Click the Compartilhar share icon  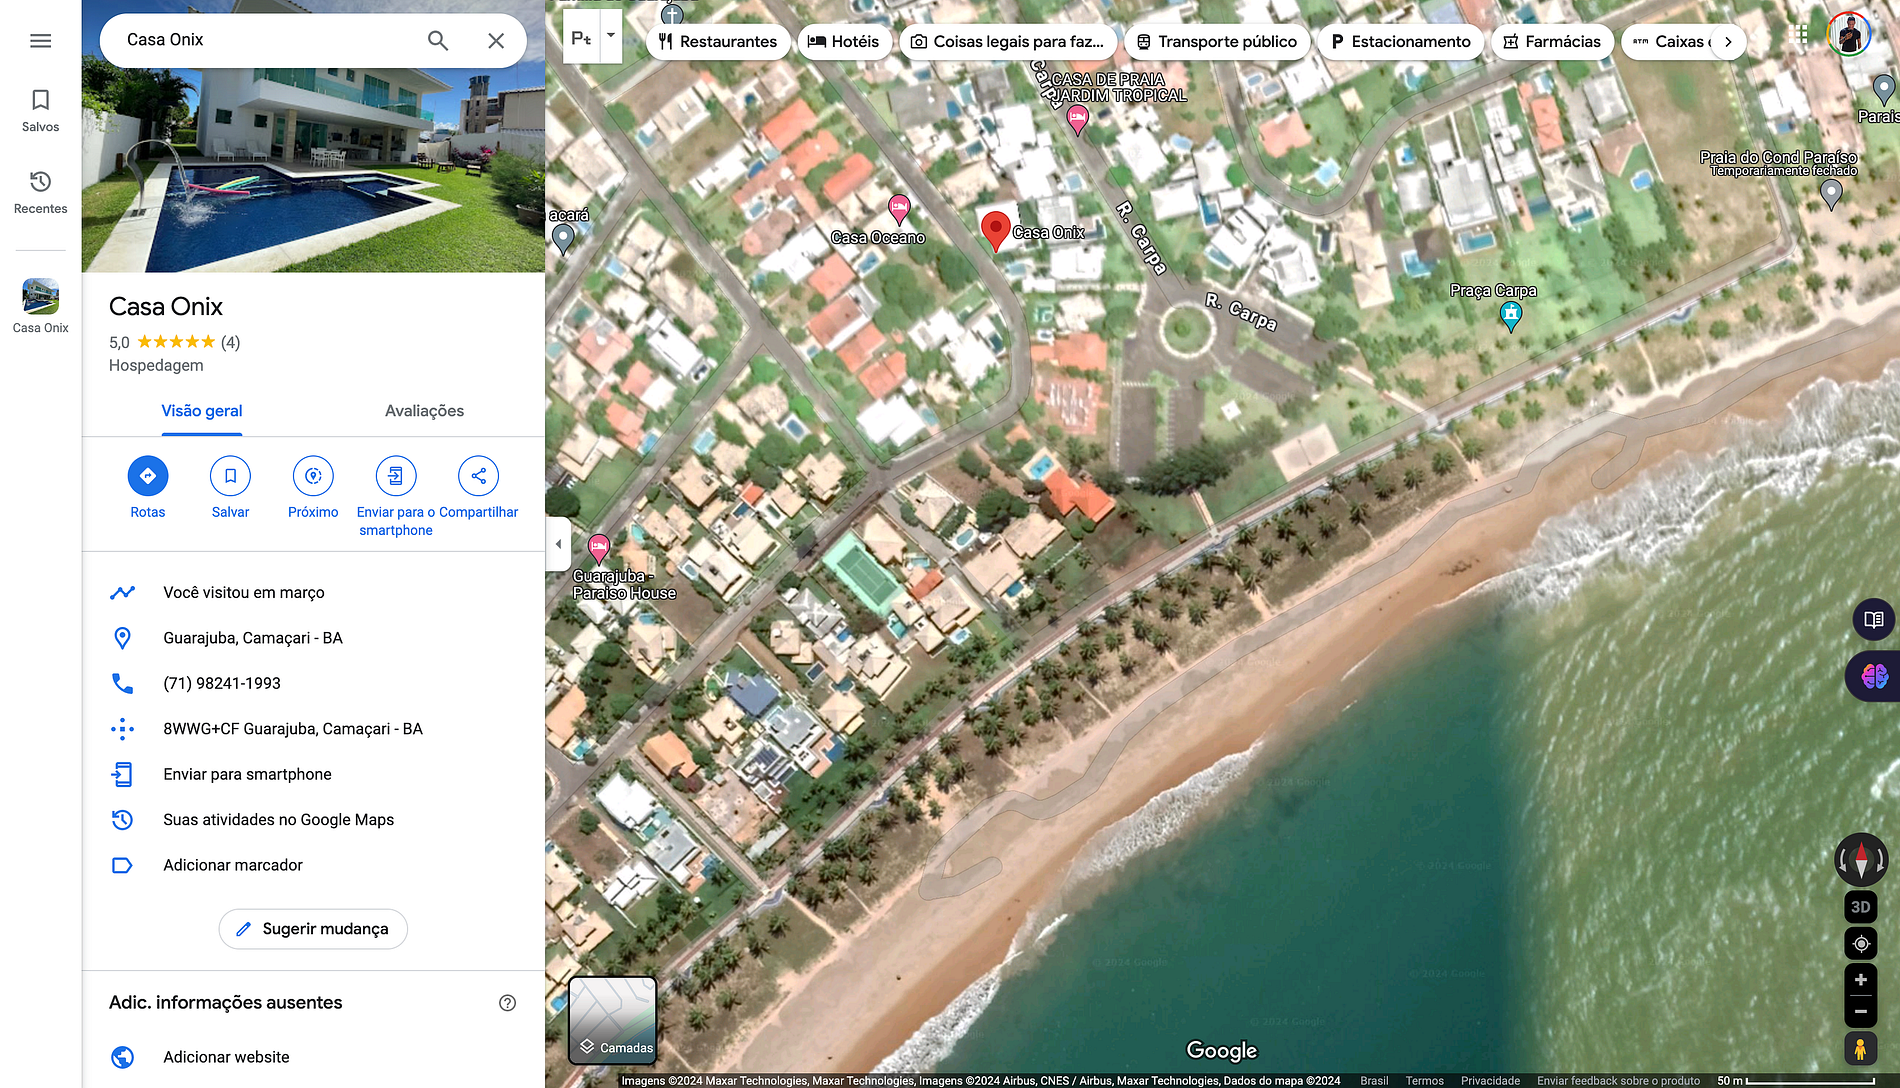(478, 476)
